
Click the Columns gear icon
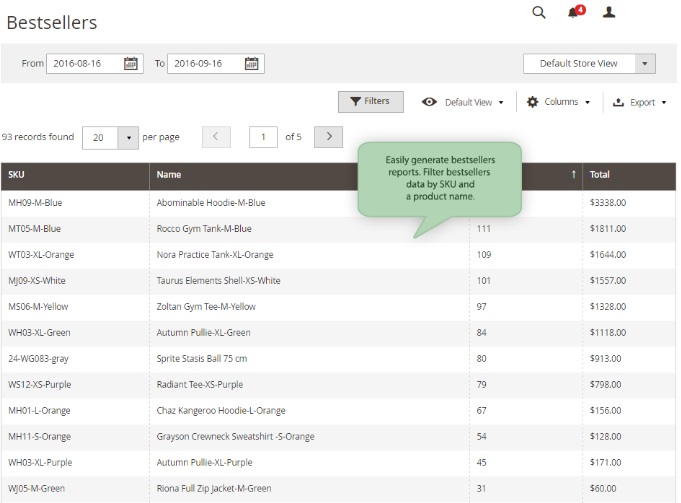pyautogui.click(x=532, y=102)
